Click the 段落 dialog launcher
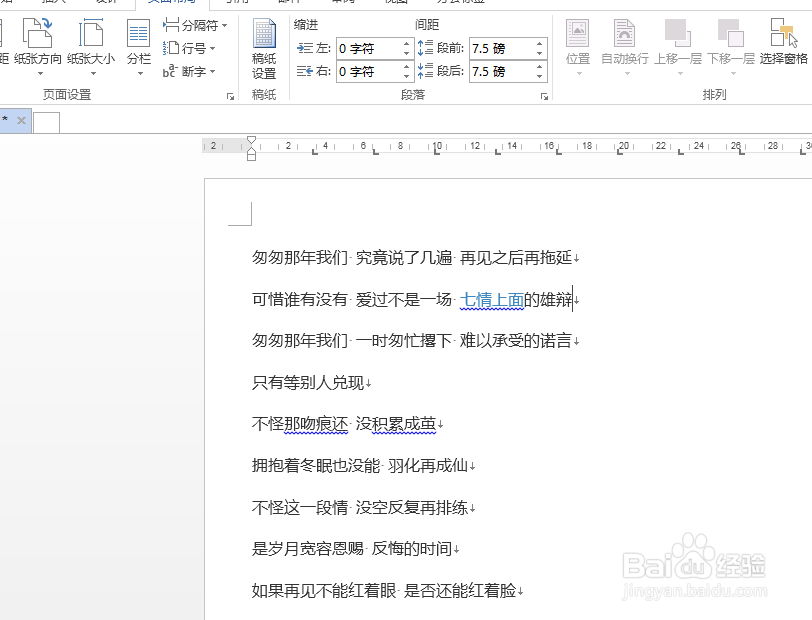 pos(544,96)
